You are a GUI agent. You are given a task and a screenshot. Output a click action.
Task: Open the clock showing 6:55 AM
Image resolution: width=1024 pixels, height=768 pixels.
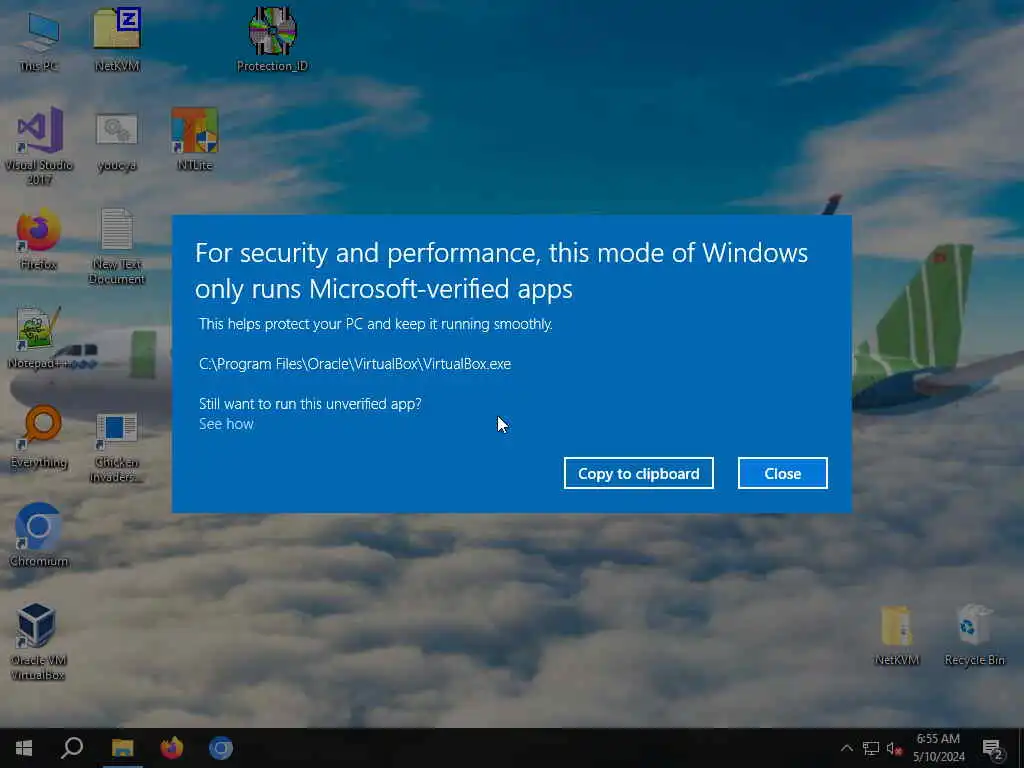(938, 748)
